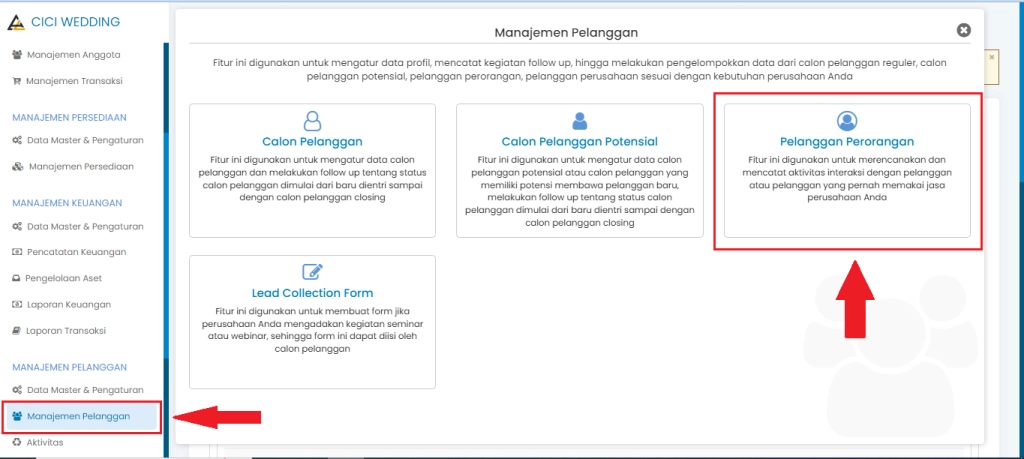Open Data Master & Pengaturan under Manajemen Persediaan
Image resolution: width=1024 pixels, height=459 pixels.
(86, 140)
